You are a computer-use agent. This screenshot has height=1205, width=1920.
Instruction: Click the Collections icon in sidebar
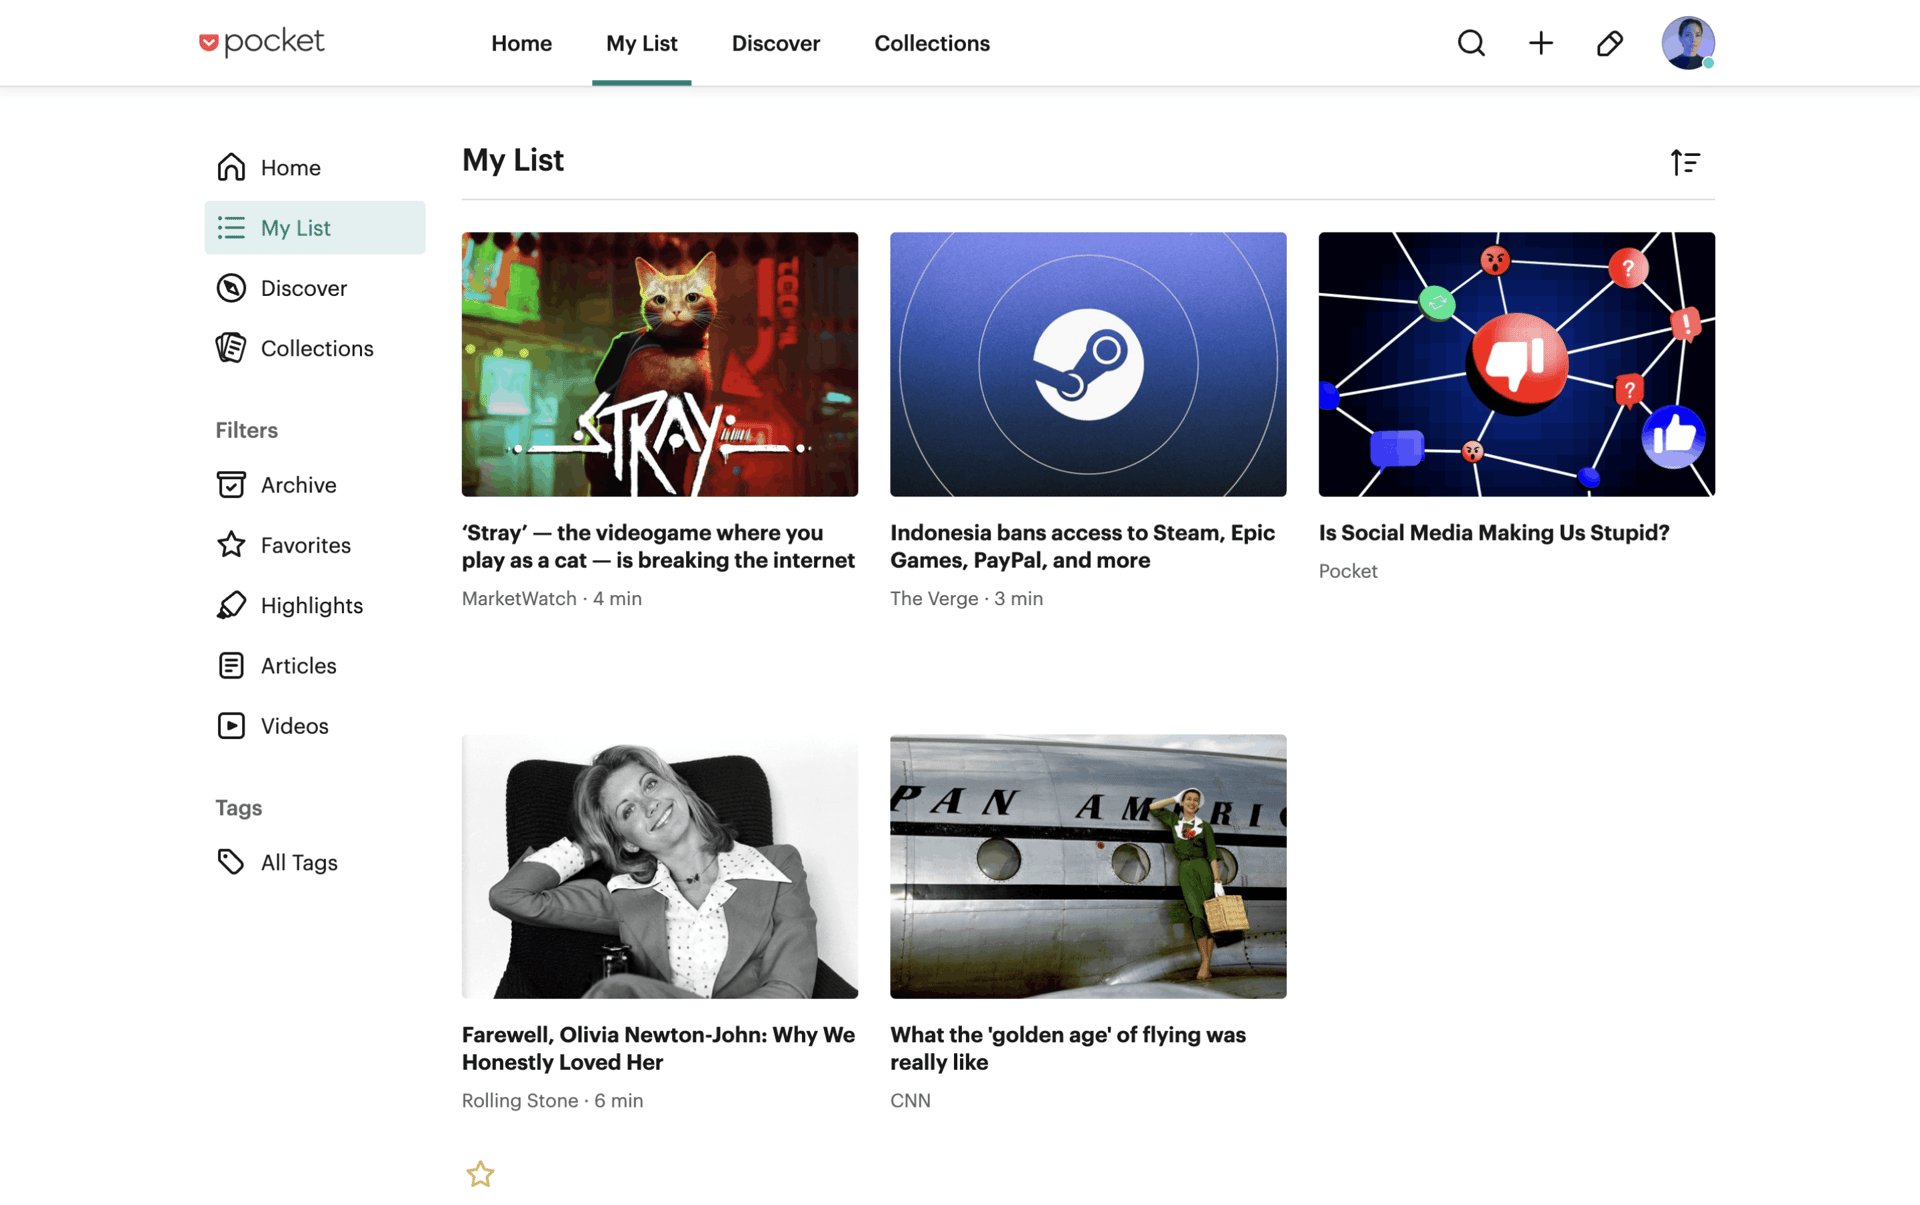(x=231, y=348)
